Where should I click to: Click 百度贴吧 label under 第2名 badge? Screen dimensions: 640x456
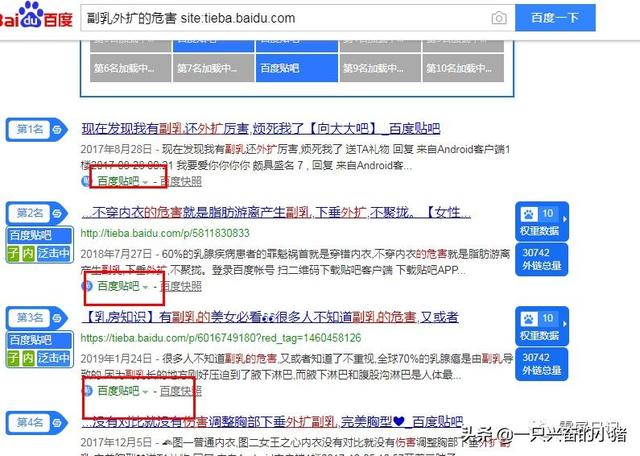[x=40, y=235]
